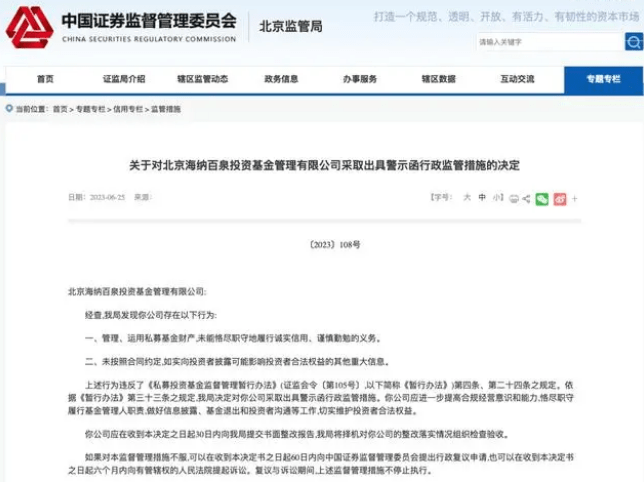Click the paragraph starting with 一、管理、运用私募基金财产

click(234, 339)
